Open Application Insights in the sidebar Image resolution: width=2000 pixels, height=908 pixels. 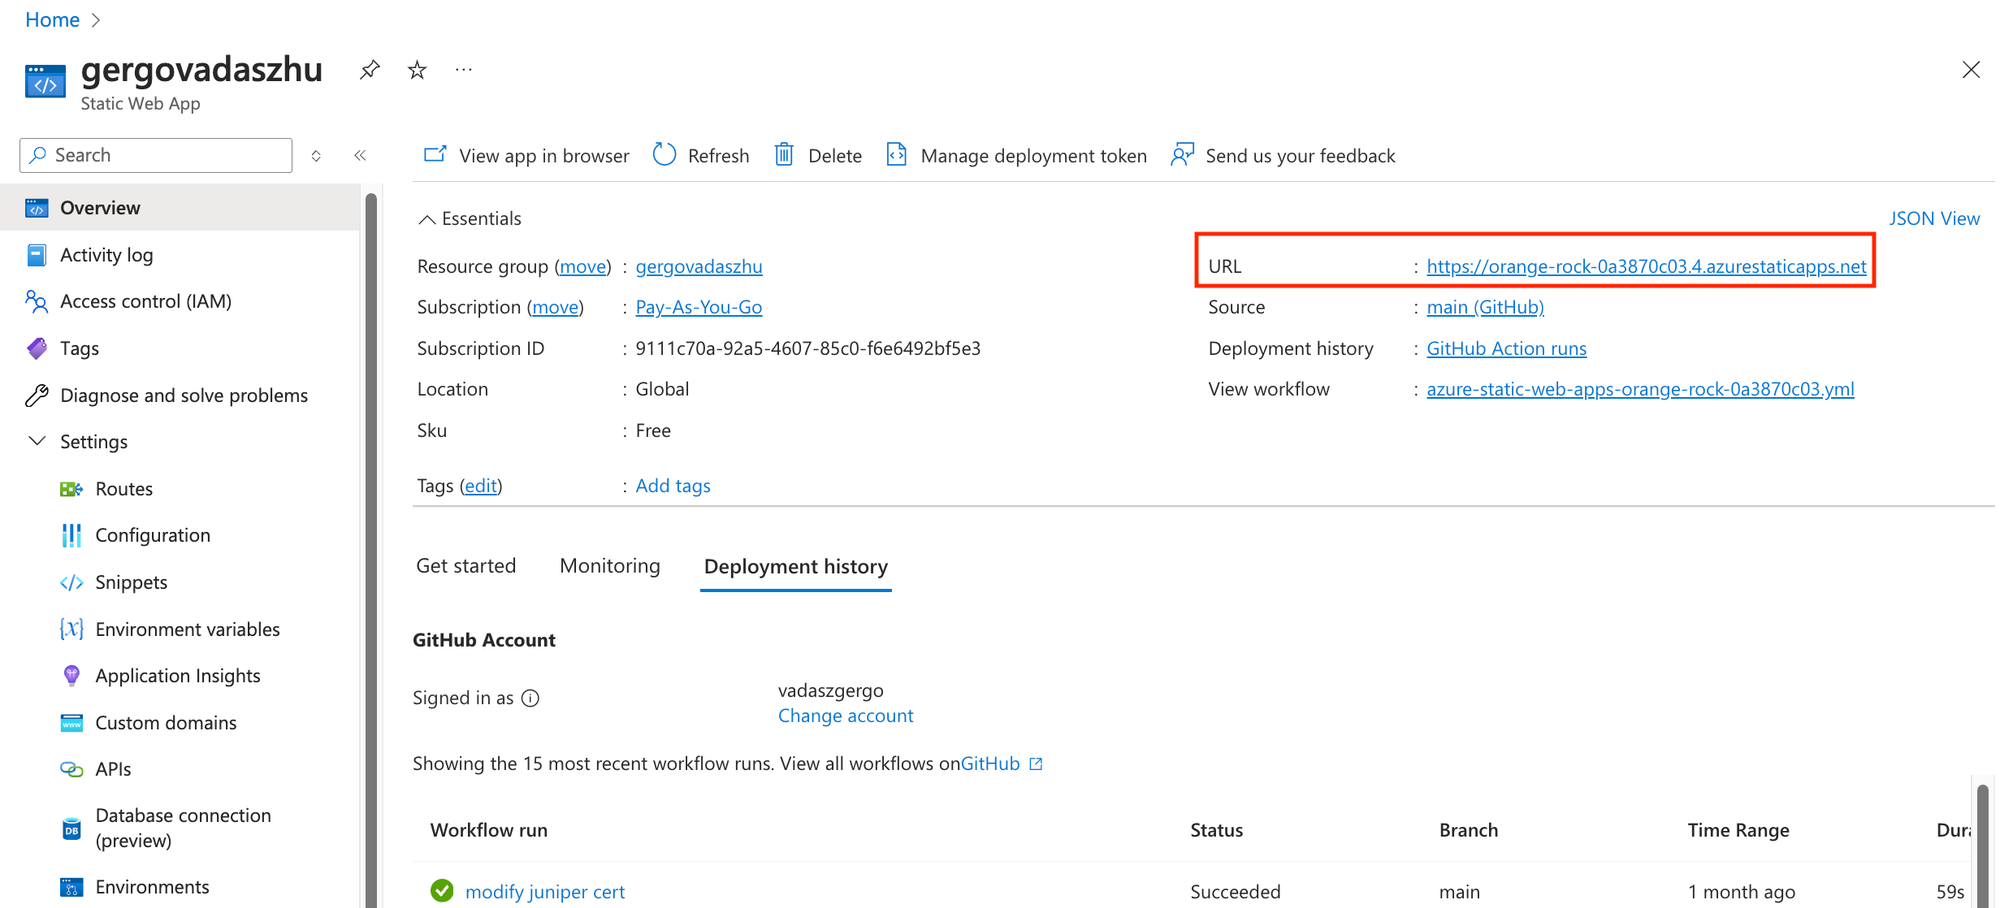tap(177, 676)
